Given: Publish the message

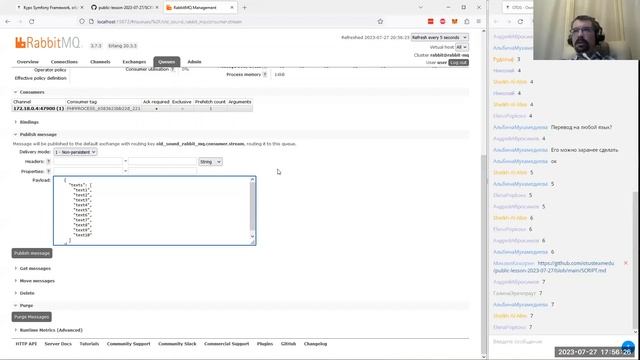Looking at the screenshot, I should tap(32, 253).
